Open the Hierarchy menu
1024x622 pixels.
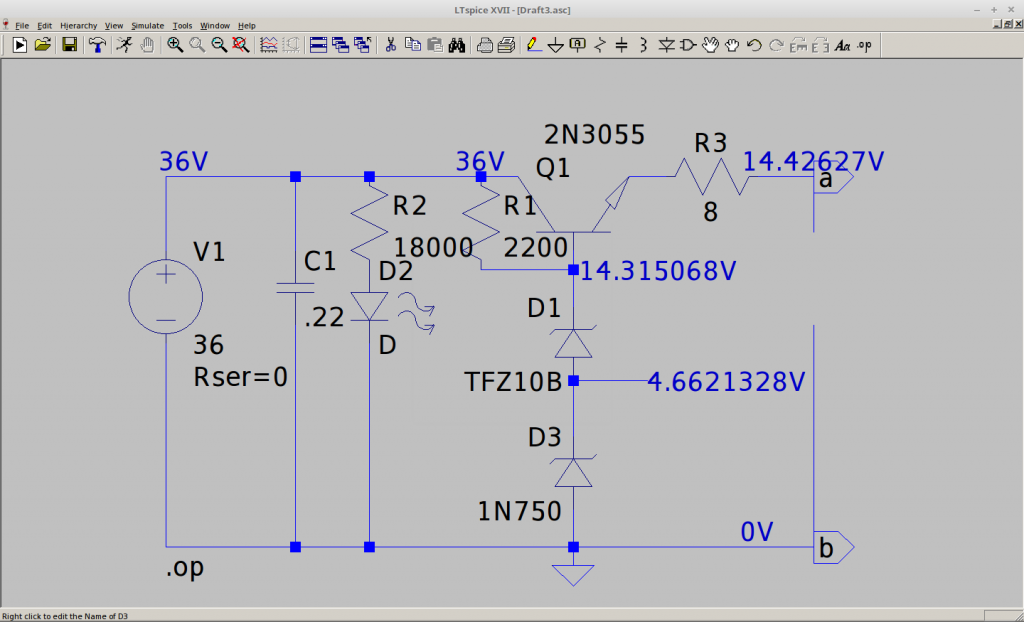78,25
